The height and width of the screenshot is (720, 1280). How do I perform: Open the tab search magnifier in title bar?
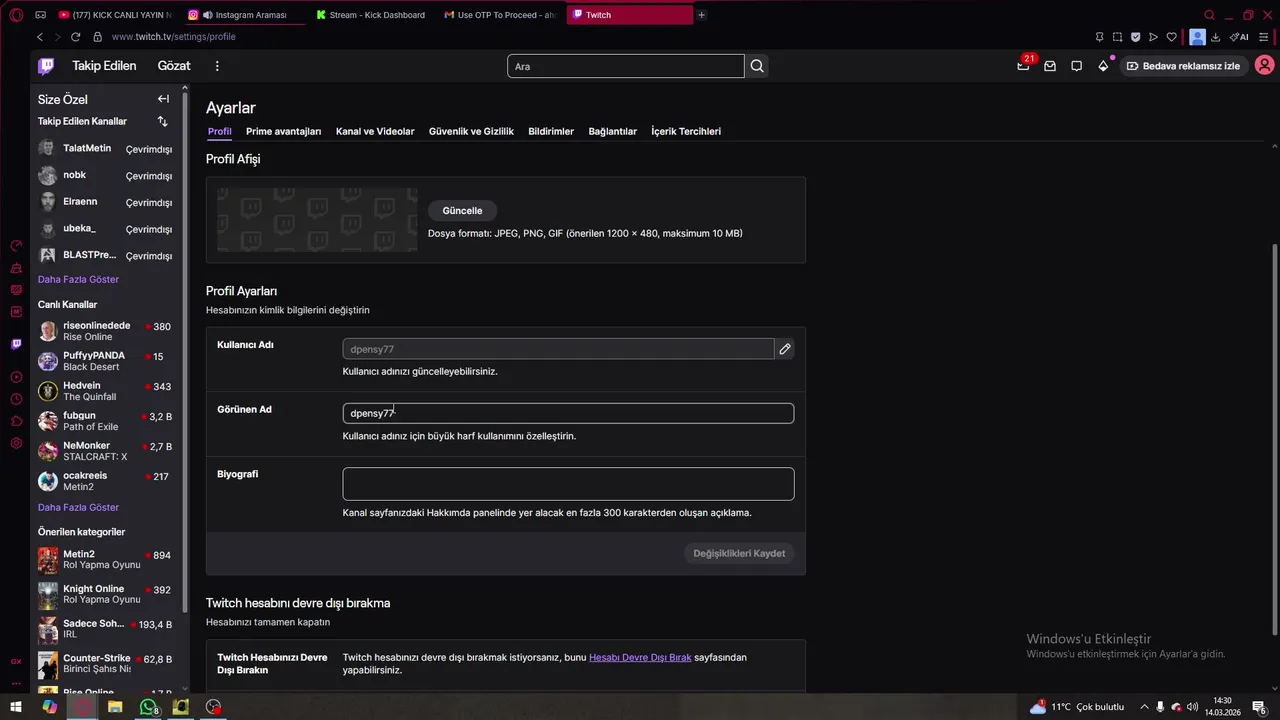(x=1209, y=15)
